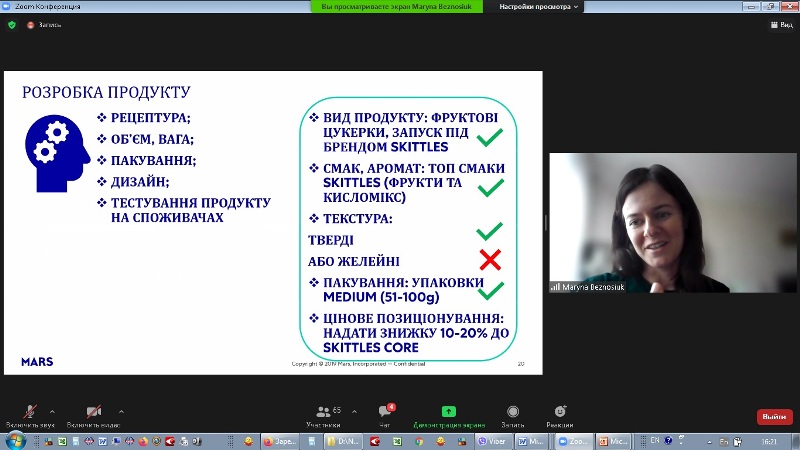This screenshot has height=450, width=800.
Task: Open pinned Firefox icon in quick launch
Action: tap(143, 441)
